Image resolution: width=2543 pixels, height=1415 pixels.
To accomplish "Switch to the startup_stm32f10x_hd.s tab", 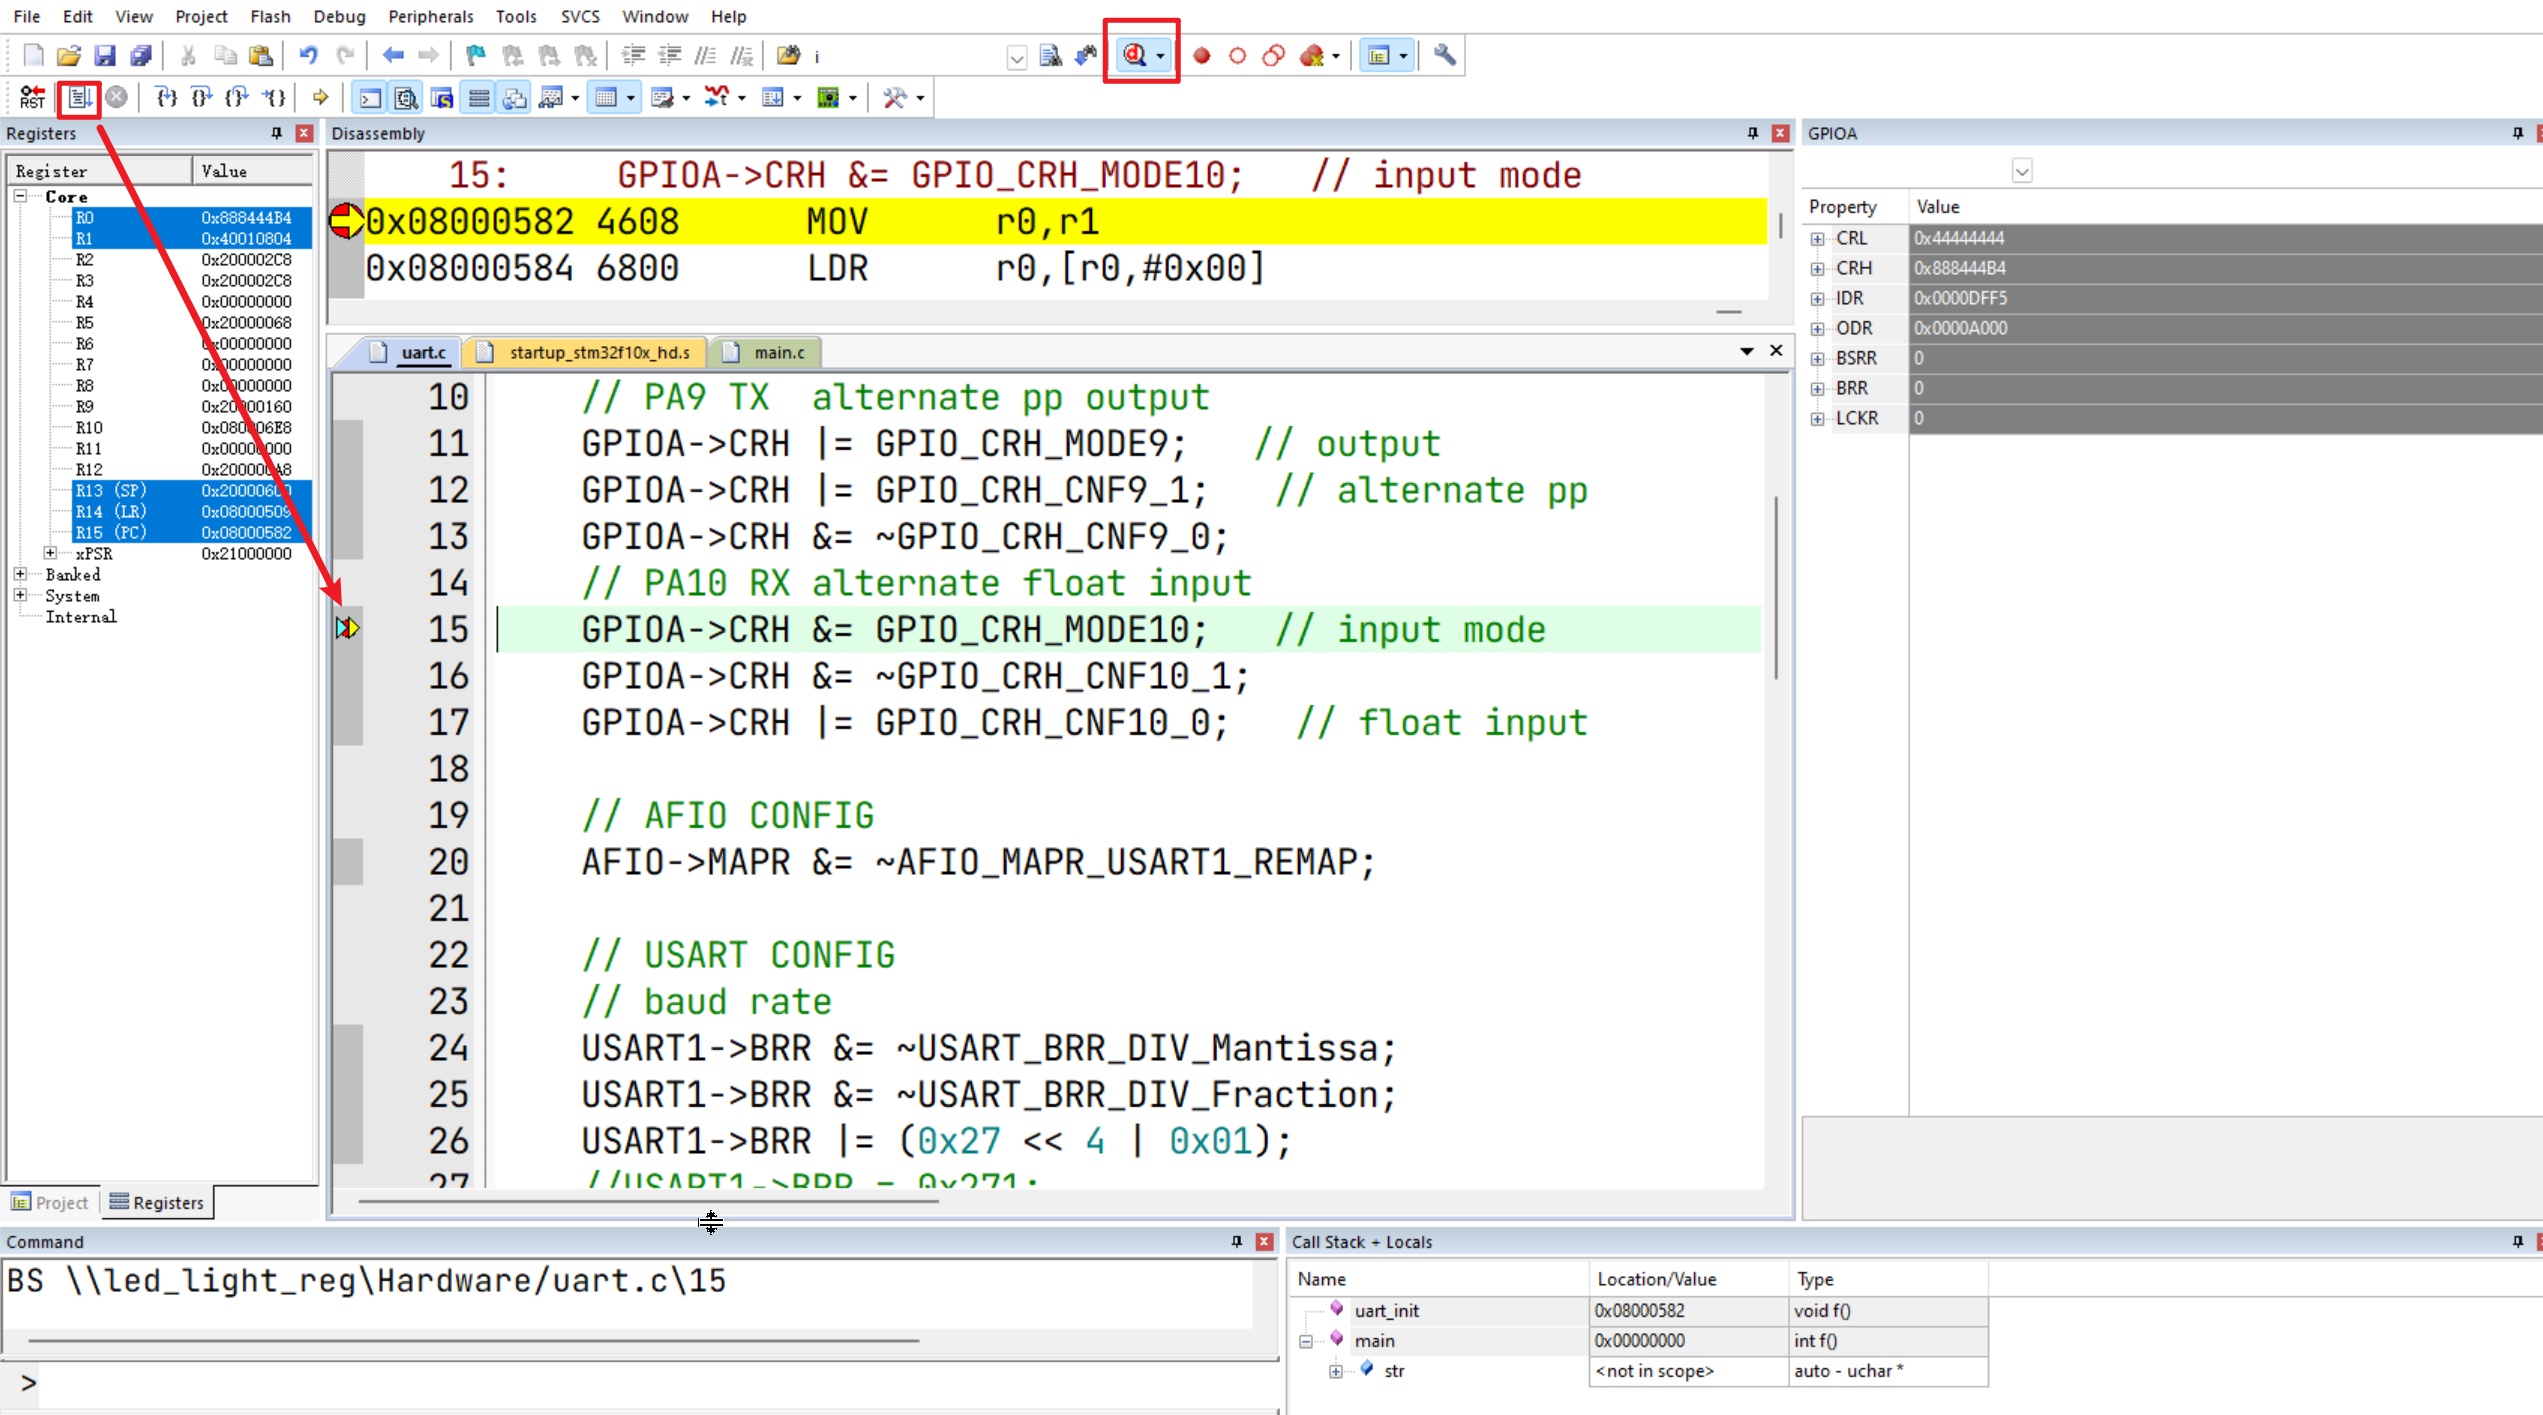I will (586, 352).
